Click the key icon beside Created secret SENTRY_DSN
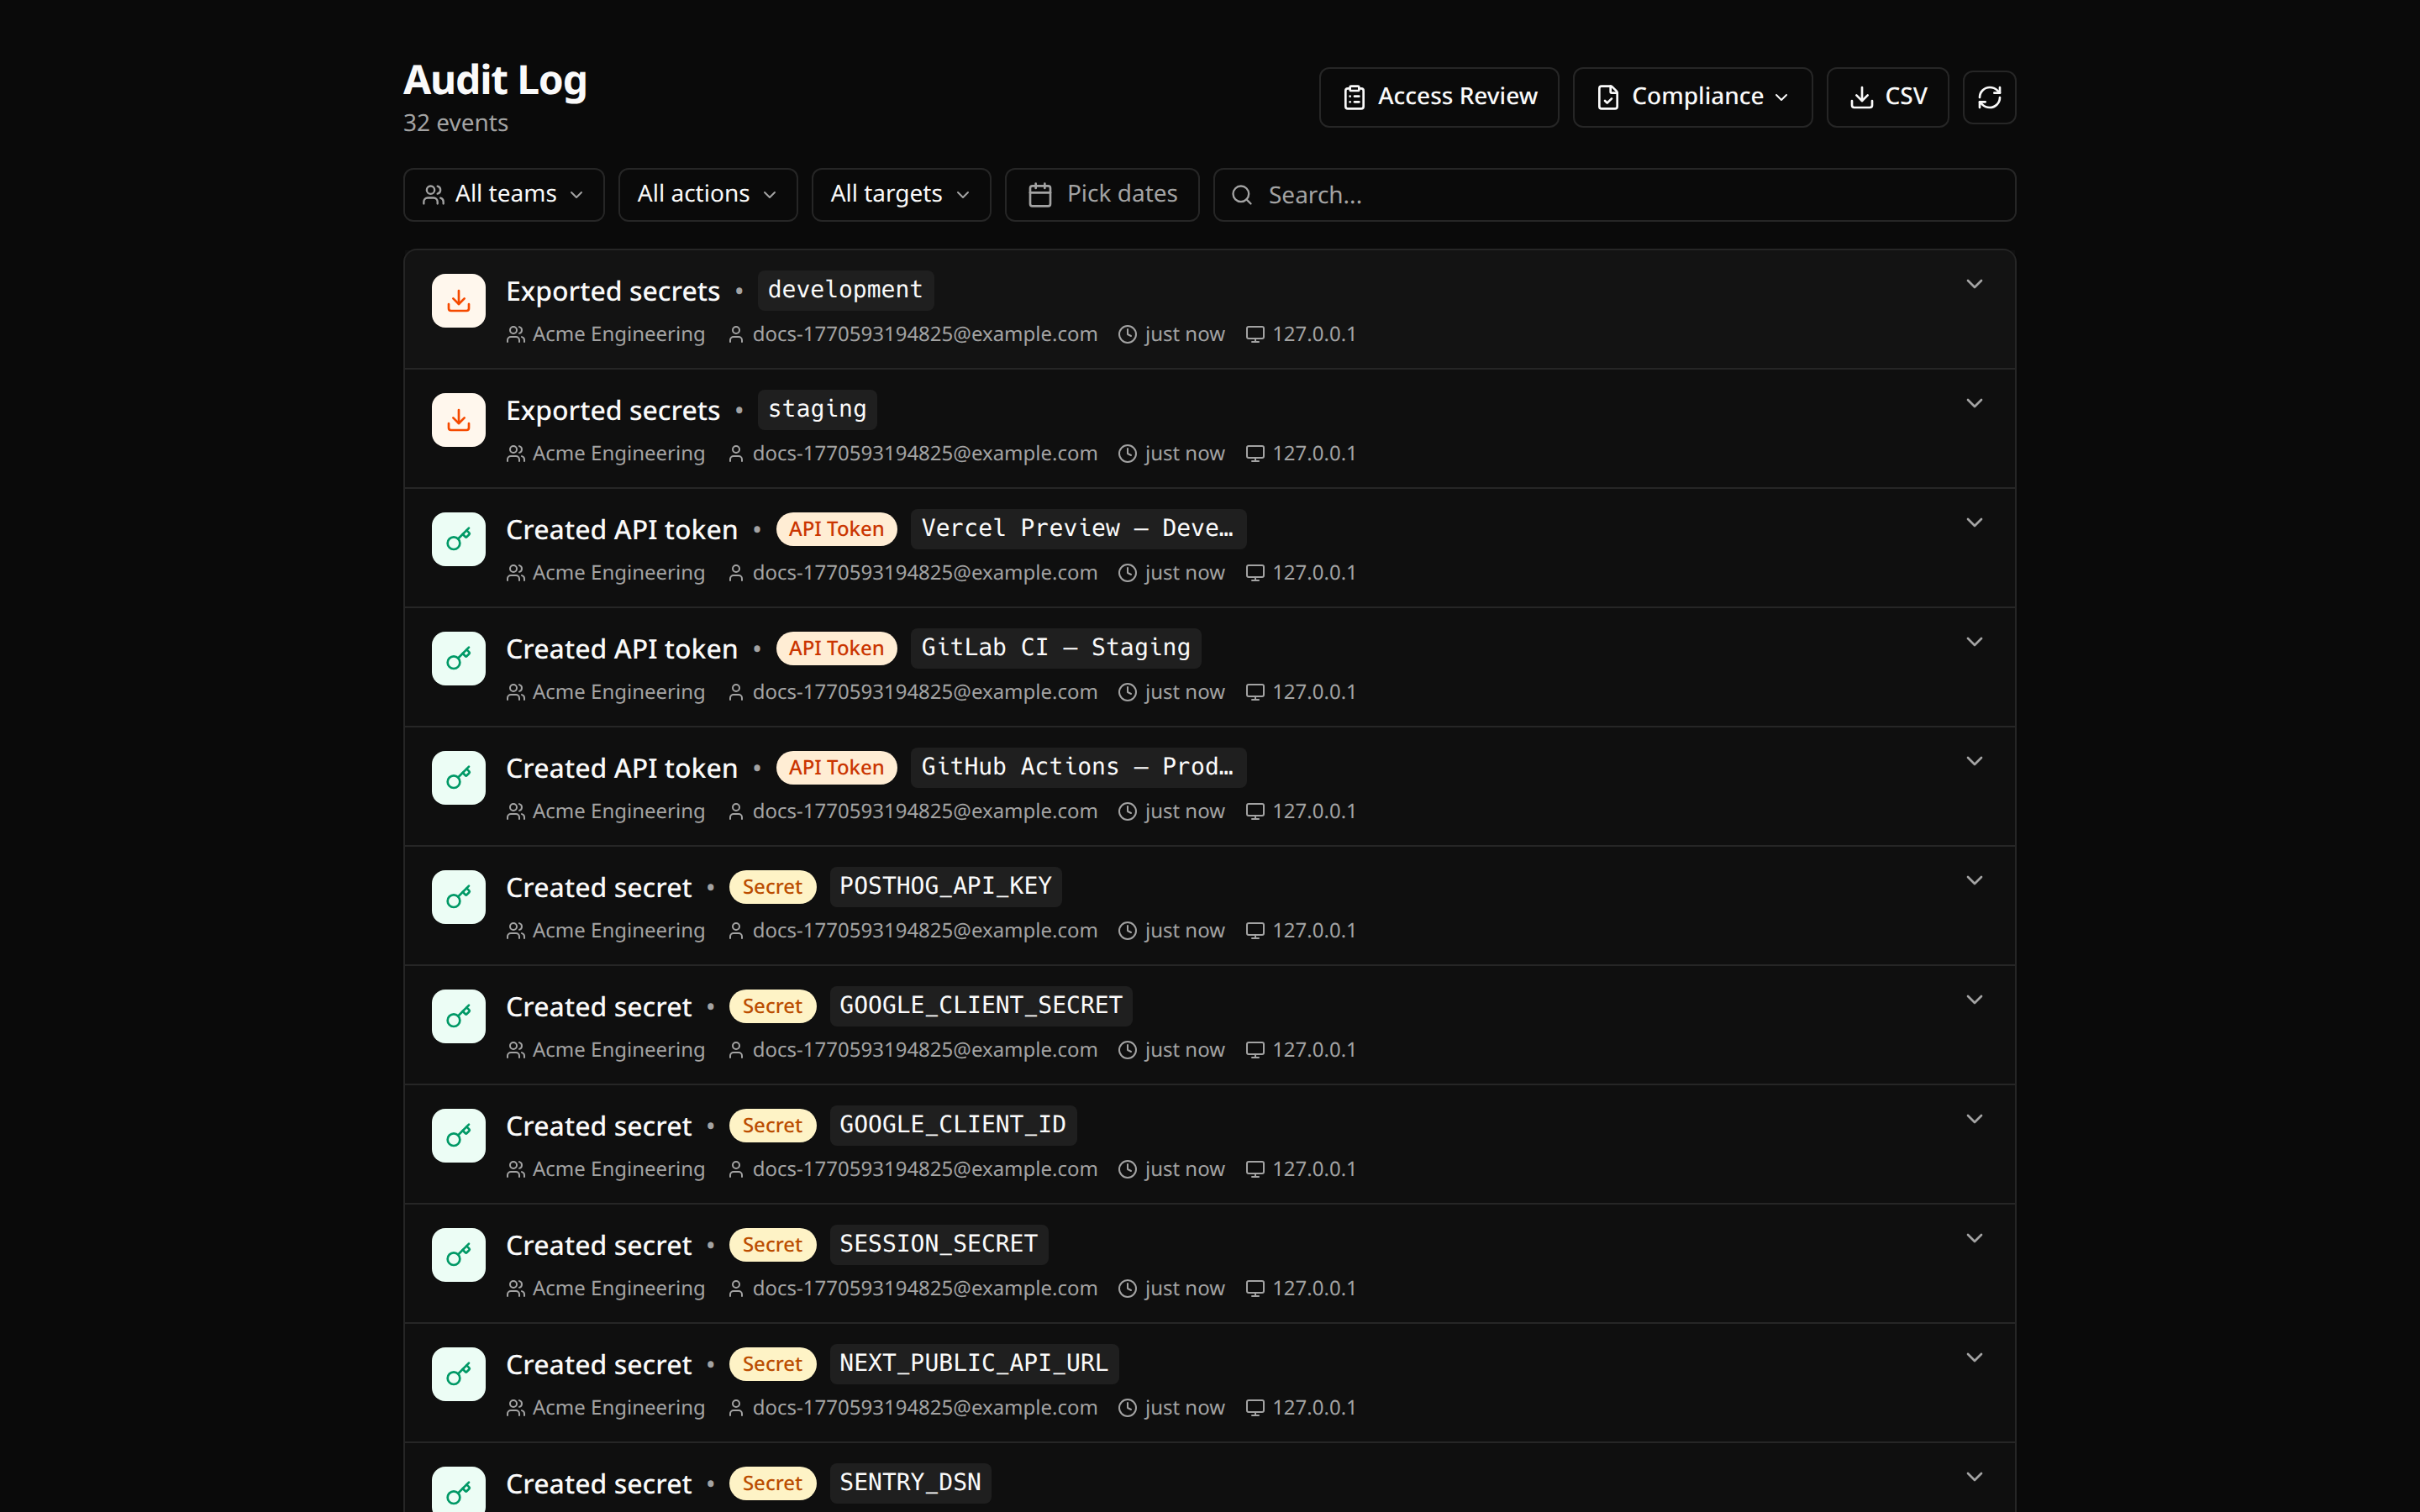The image size is (2420, 1512). (457, 1490)
